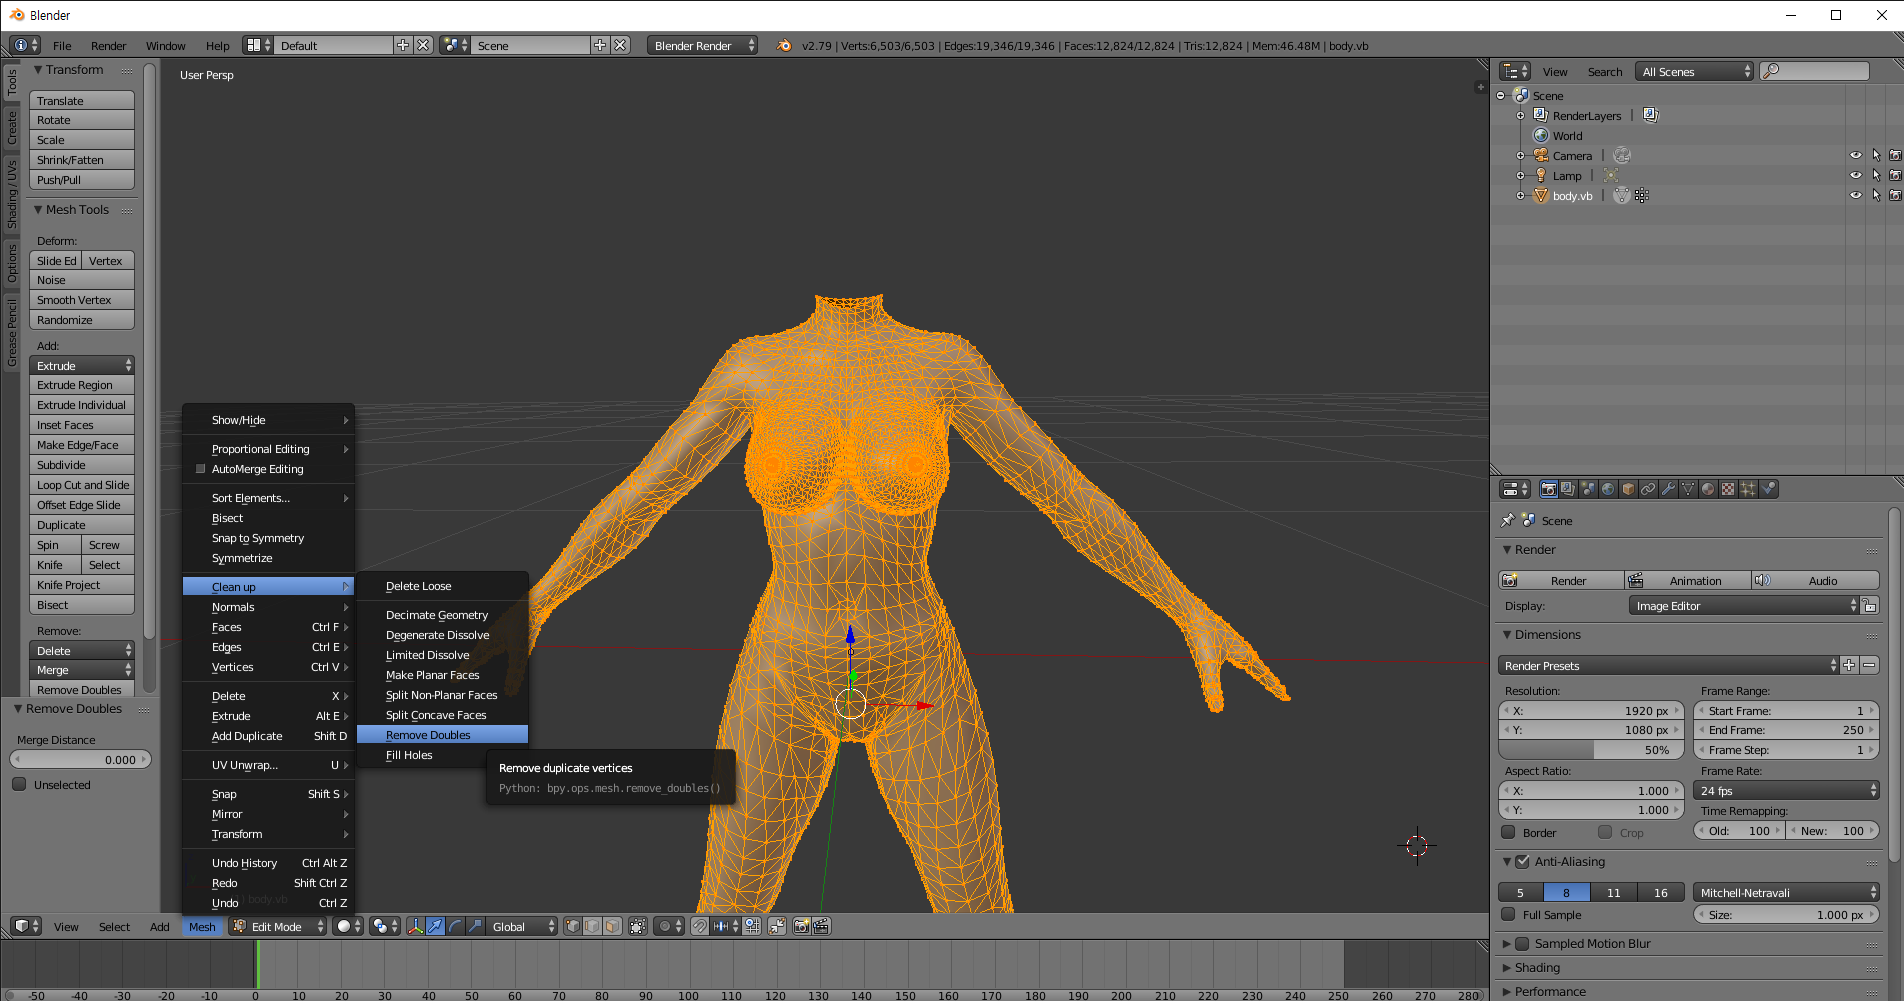Select the translate manipulator arrow icon
Image resolution: width=1904 pixels, height=1001 pixels.
tap(435, 926)
